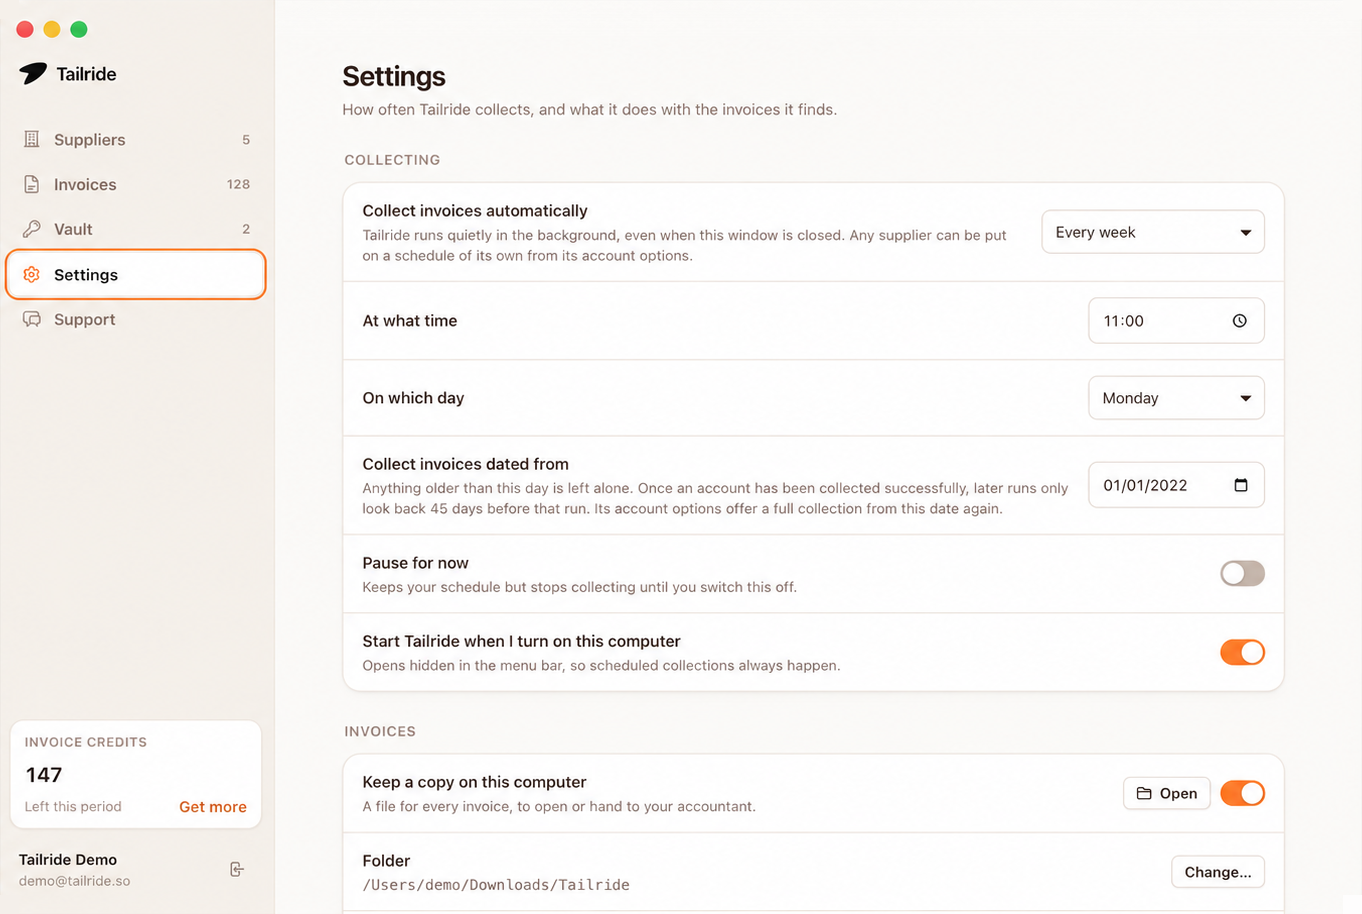
Task: Click the On which day label
Action: click(x=413, y=398)
